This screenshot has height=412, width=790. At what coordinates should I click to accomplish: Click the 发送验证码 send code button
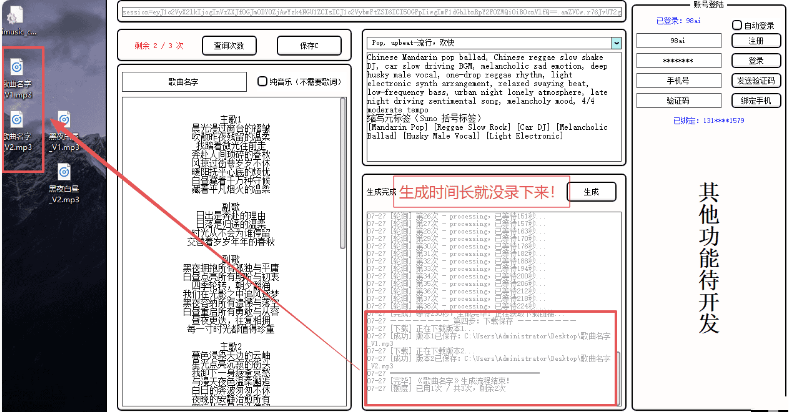pyautogui.click(x=756, y=81)
